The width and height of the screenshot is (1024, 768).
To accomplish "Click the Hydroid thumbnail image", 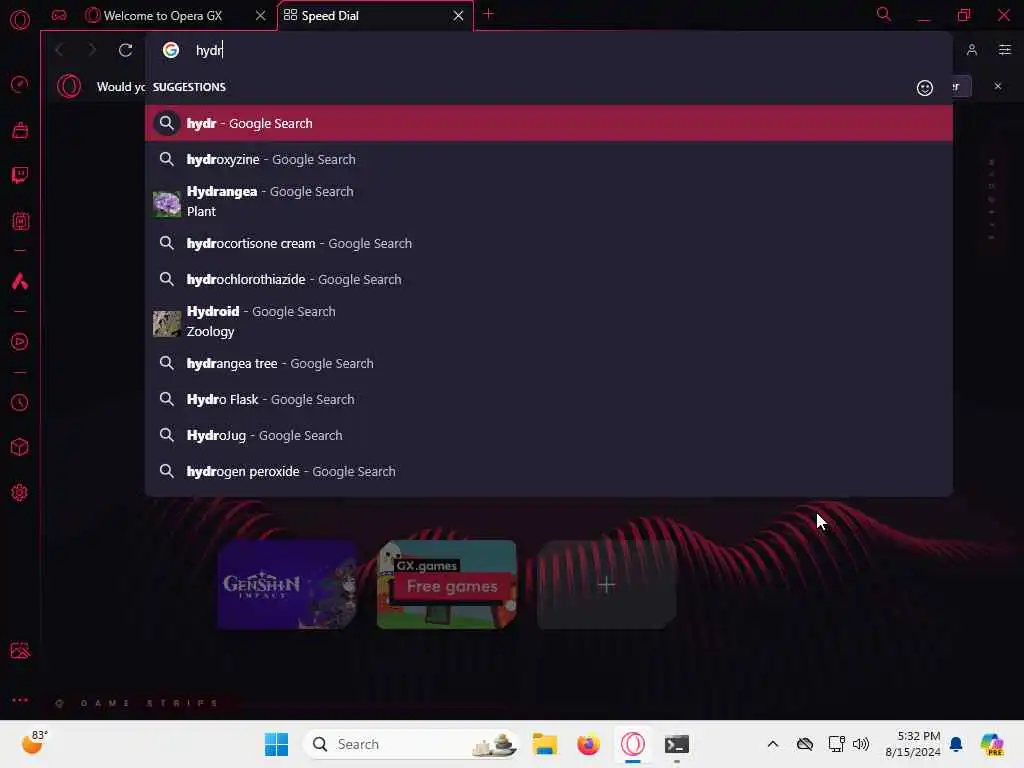I will coord(167,323).
